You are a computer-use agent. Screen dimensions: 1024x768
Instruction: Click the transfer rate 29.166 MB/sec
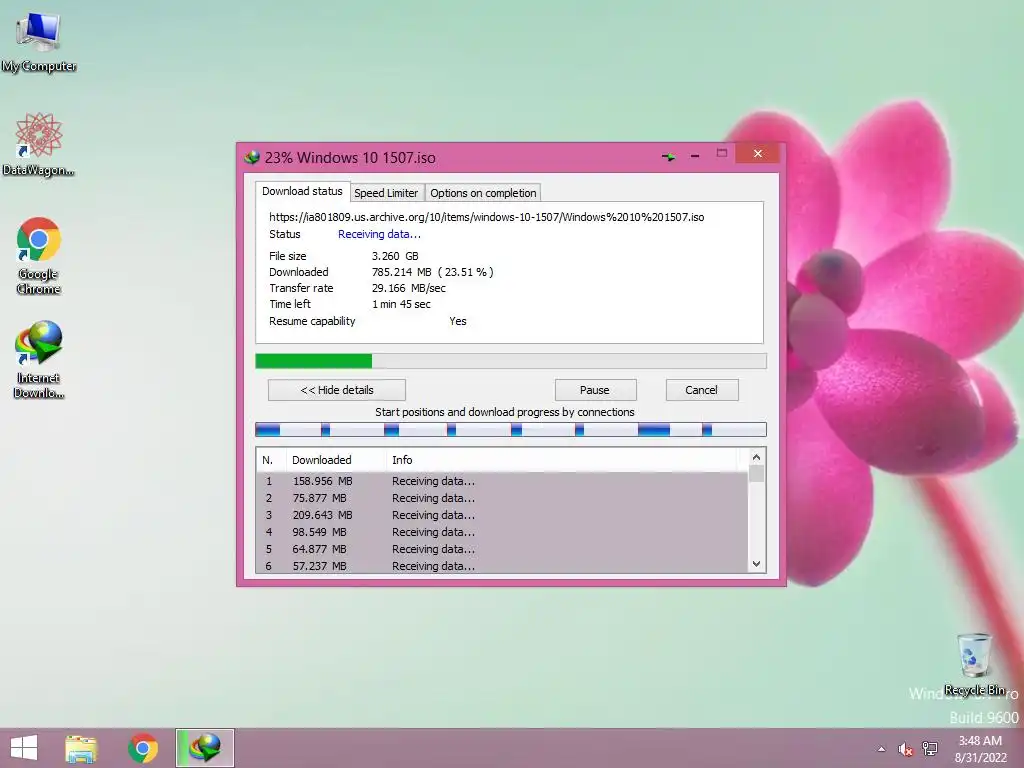(409, 288)
